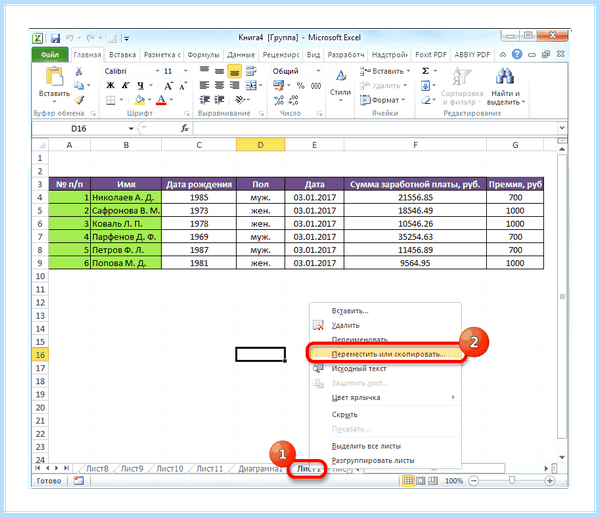Screen dimensions: 600x517
Task: Click the increase decimal icon
Action: tap(279, 100)
